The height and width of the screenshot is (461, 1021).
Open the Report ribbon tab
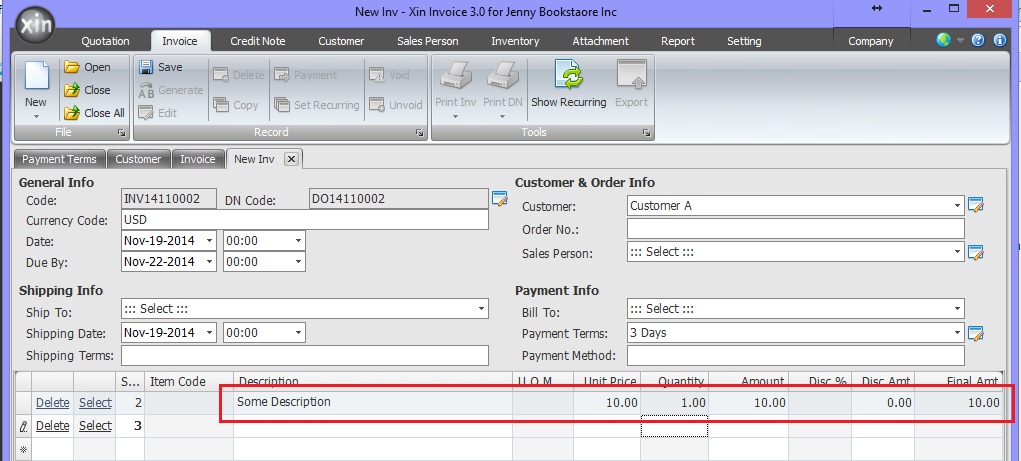click(677, 41)
